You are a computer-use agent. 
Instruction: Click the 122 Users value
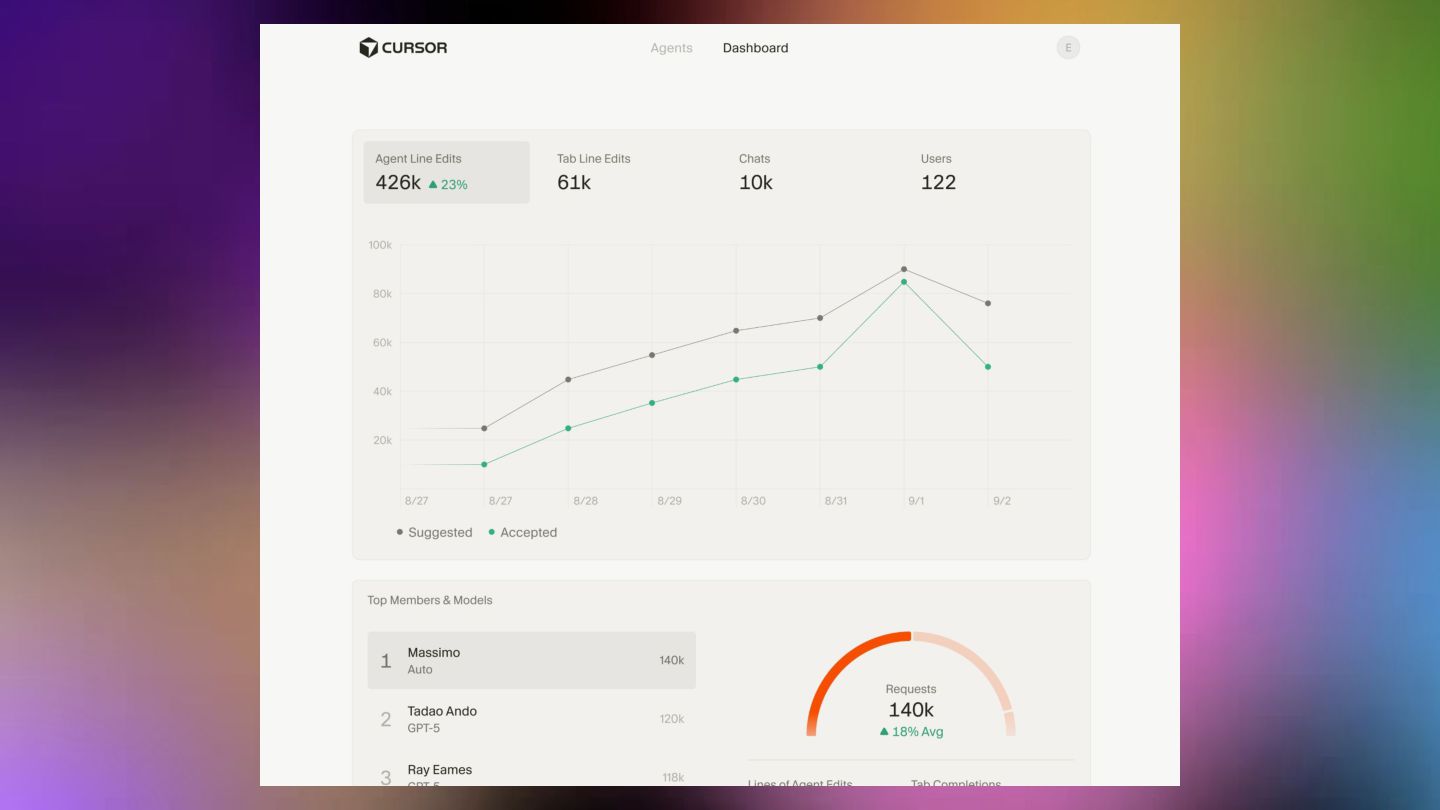click(x=938, y=182)
